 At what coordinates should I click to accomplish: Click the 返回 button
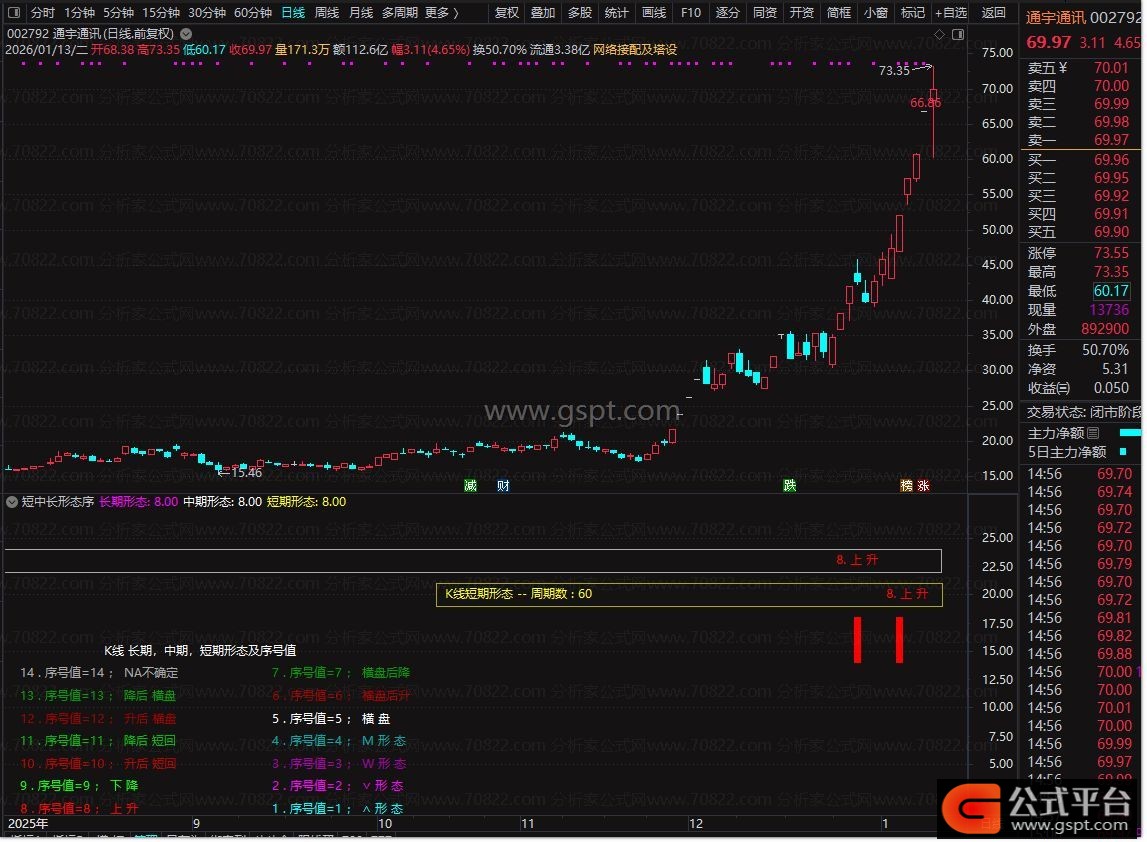click(994, 13)
